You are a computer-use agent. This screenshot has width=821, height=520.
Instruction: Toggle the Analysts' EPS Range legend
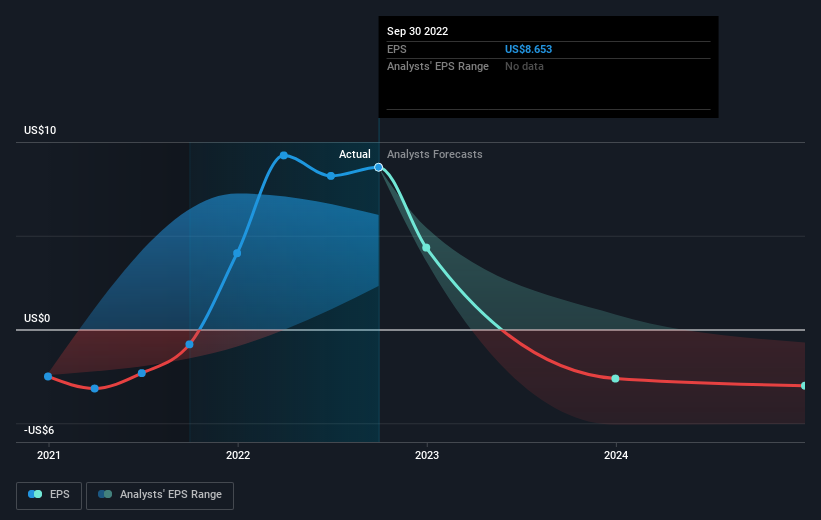coord(160,495)
